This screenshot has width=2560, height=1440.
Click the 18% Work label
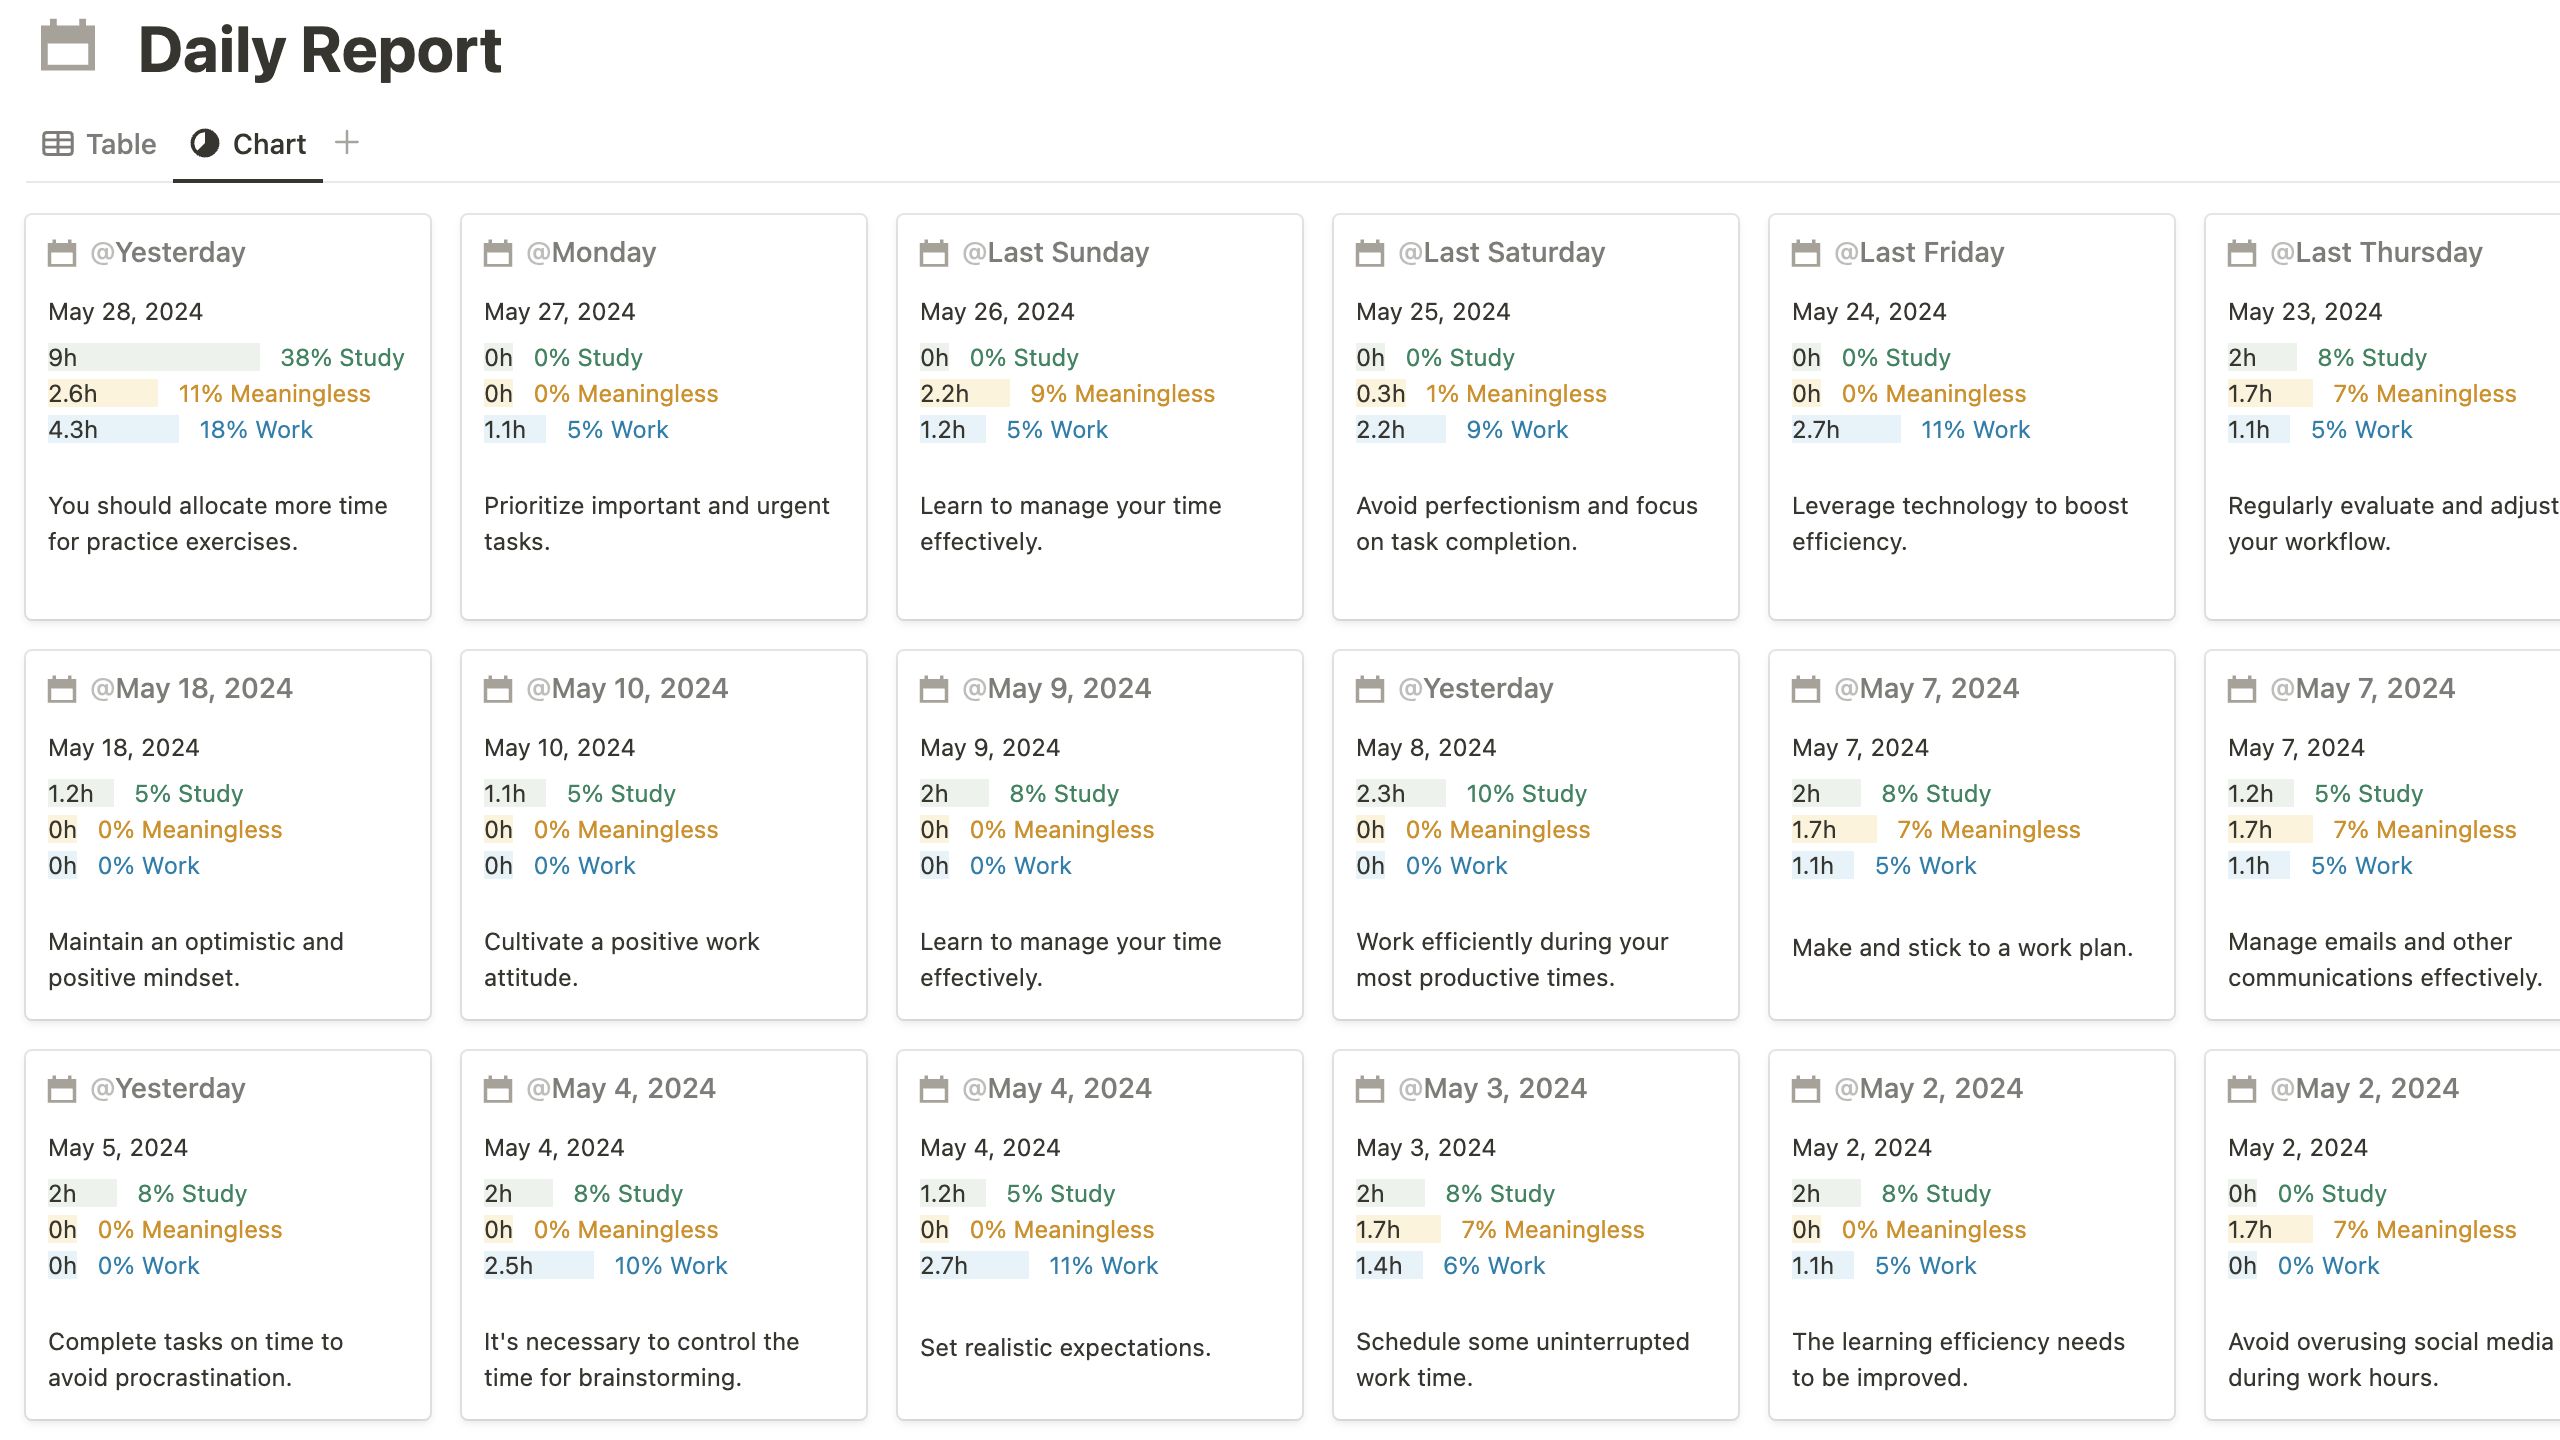pyautogui.click(x=256, y=429)
